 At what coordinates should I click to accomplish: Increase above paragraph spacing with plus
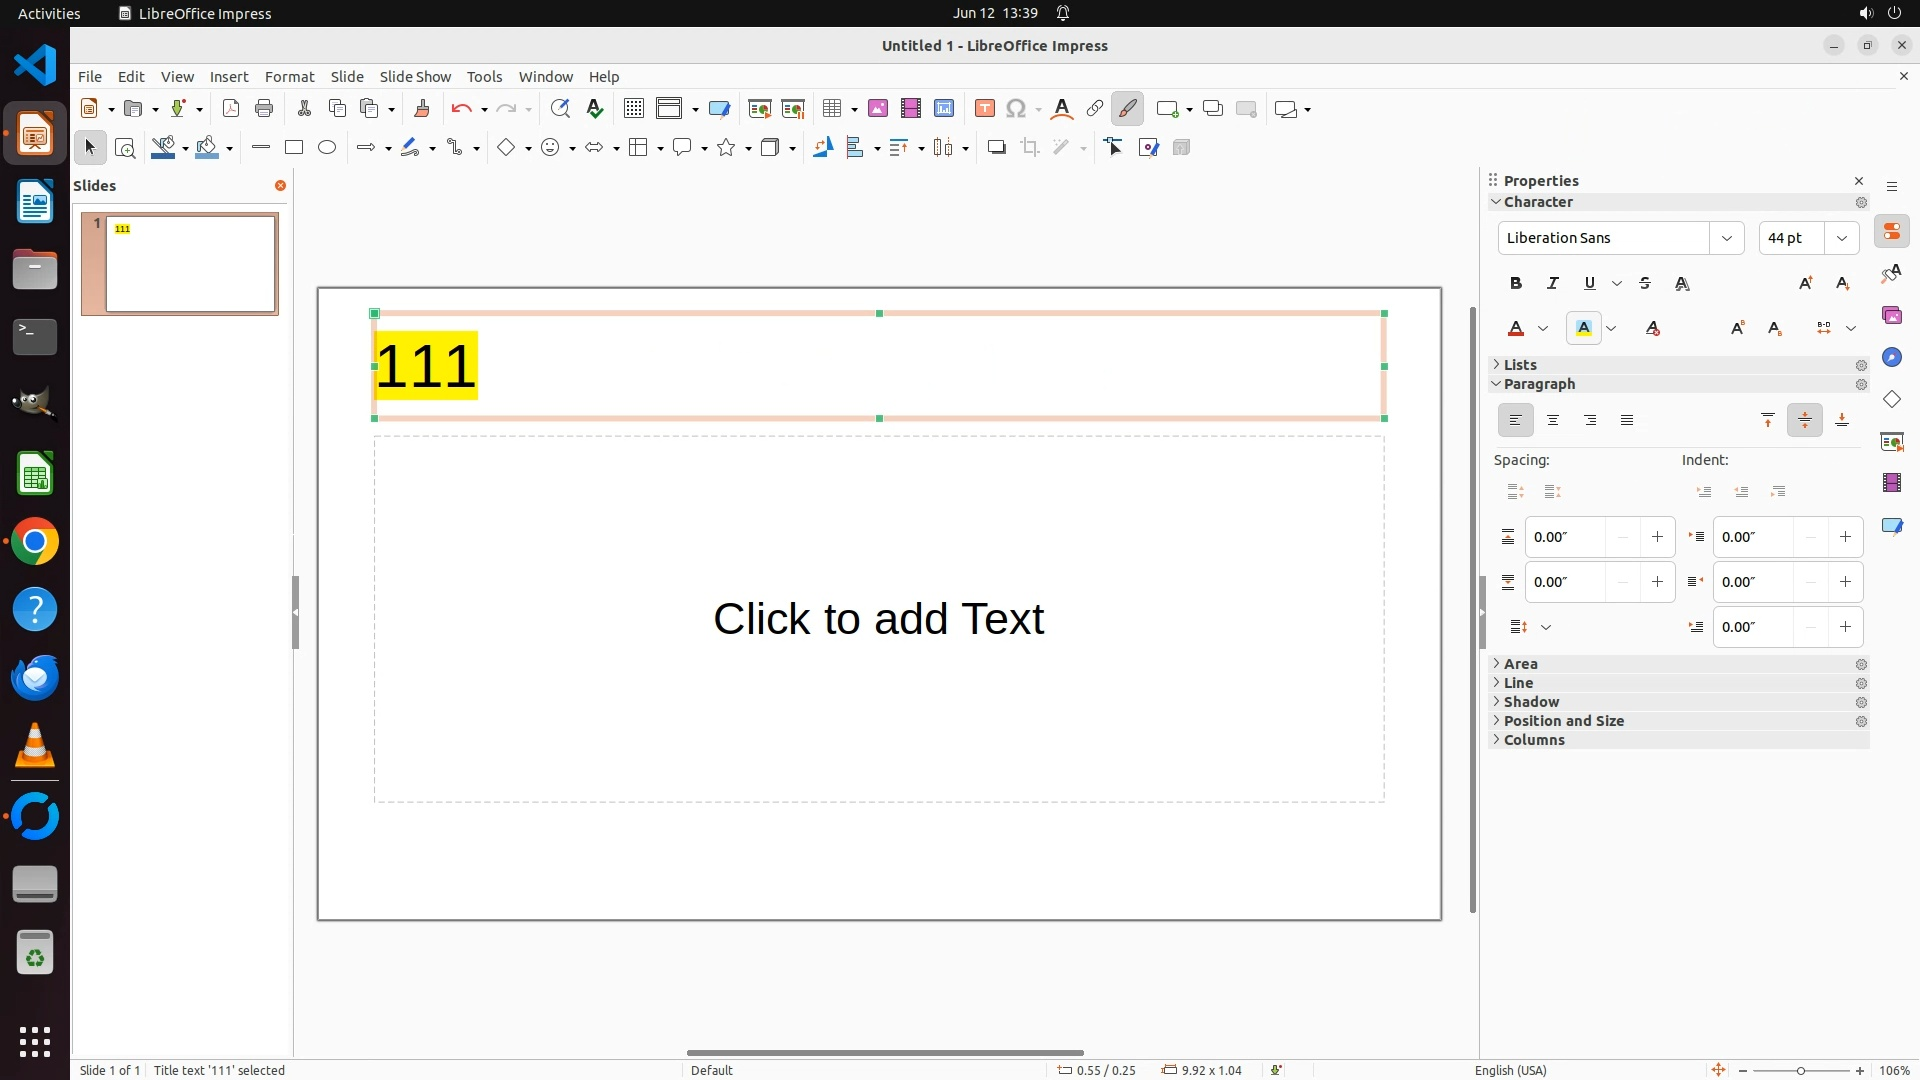pos(1657,537)
